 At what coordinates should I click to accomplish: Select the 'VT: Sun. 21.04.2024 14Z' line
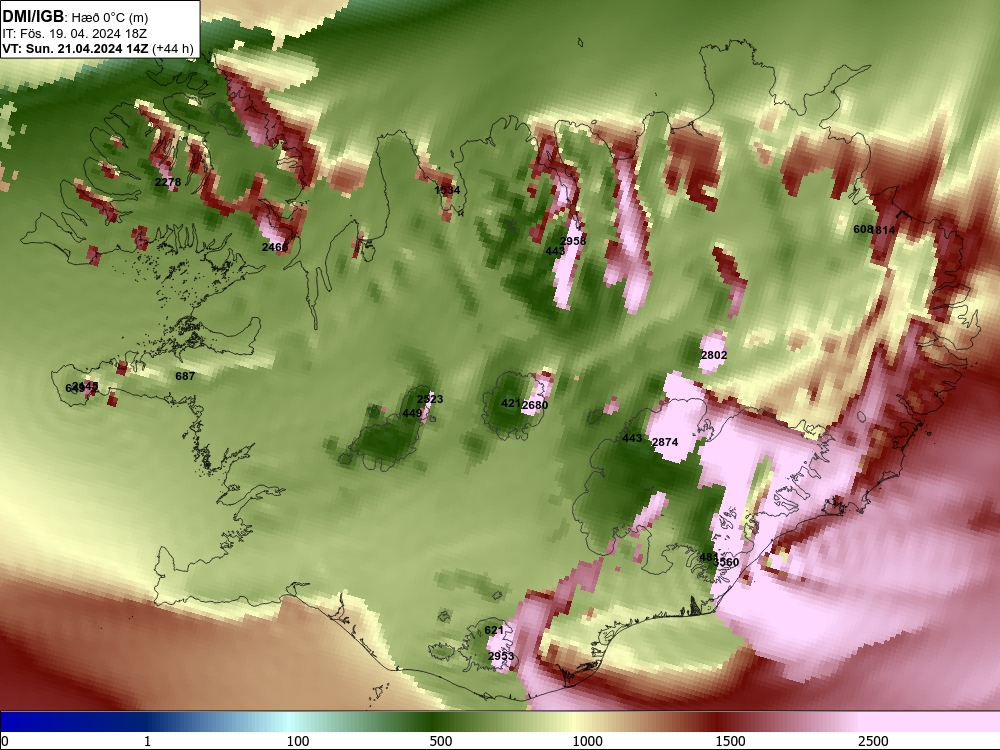click(x=75, y=48)
